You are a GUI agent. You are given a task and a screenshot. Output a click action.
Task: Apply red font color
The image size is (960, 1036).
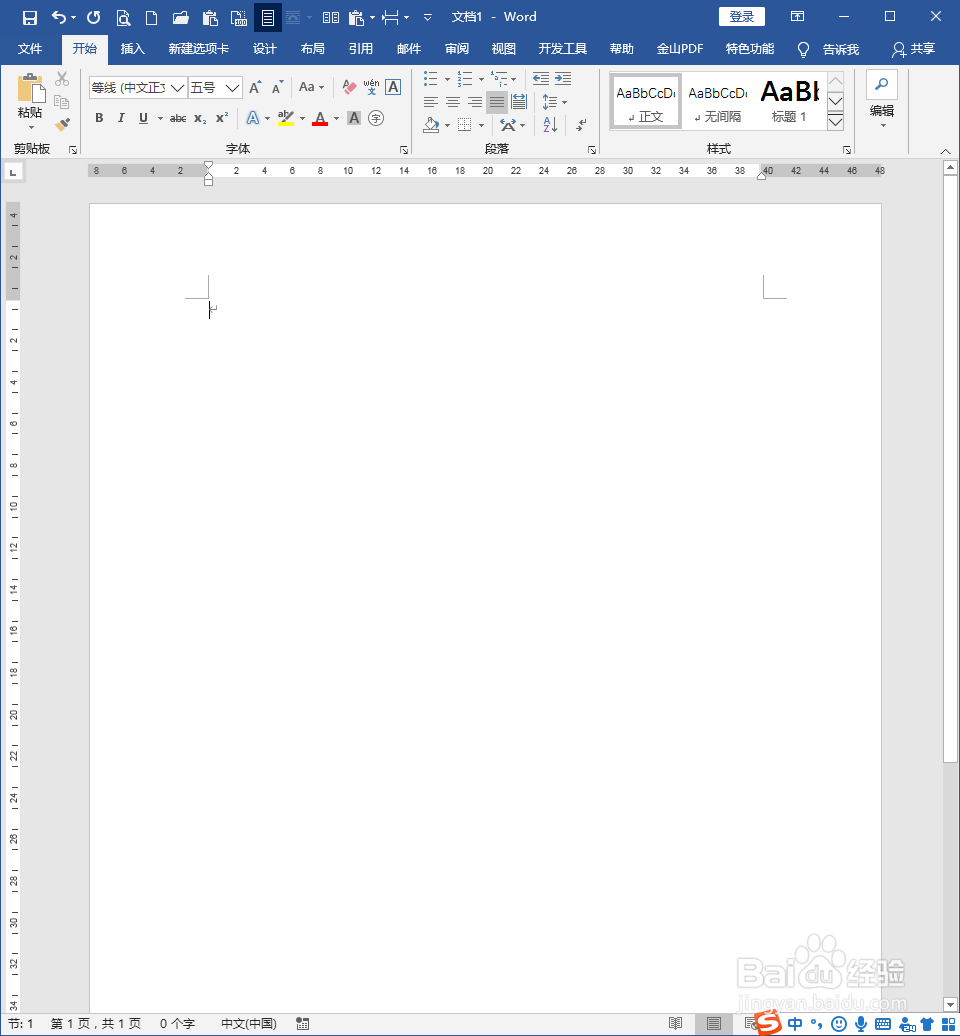coord(320,118)
